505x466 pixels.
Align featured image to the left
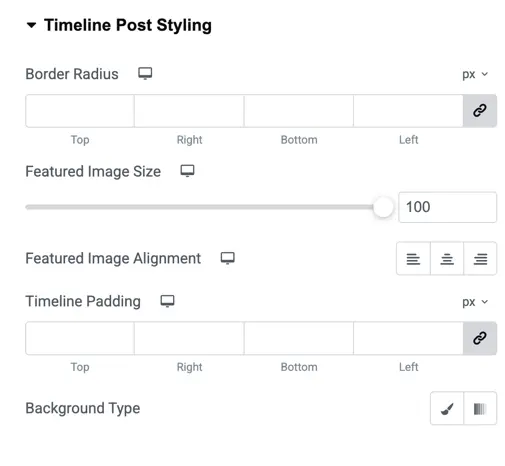coord(413,259)
